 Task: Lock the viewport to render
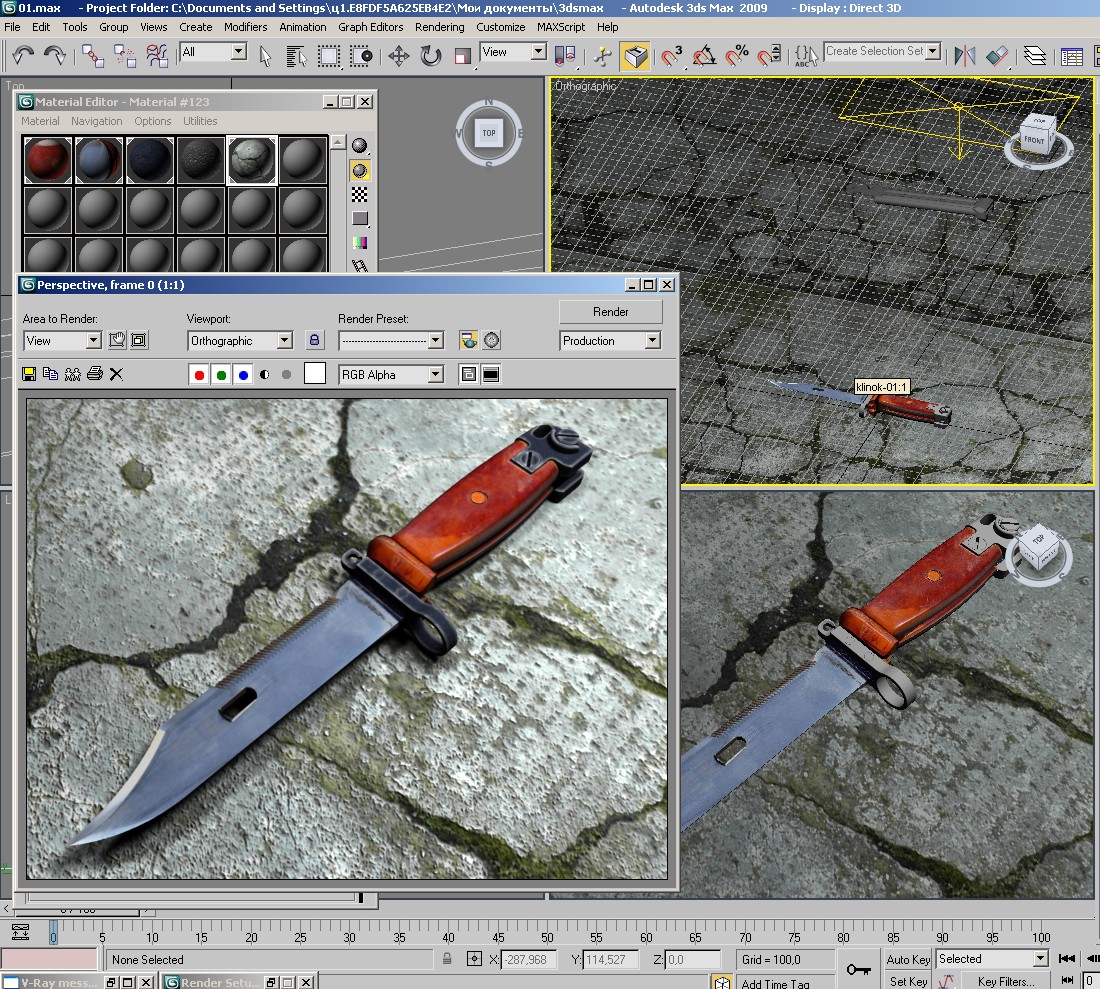(314, 341)
